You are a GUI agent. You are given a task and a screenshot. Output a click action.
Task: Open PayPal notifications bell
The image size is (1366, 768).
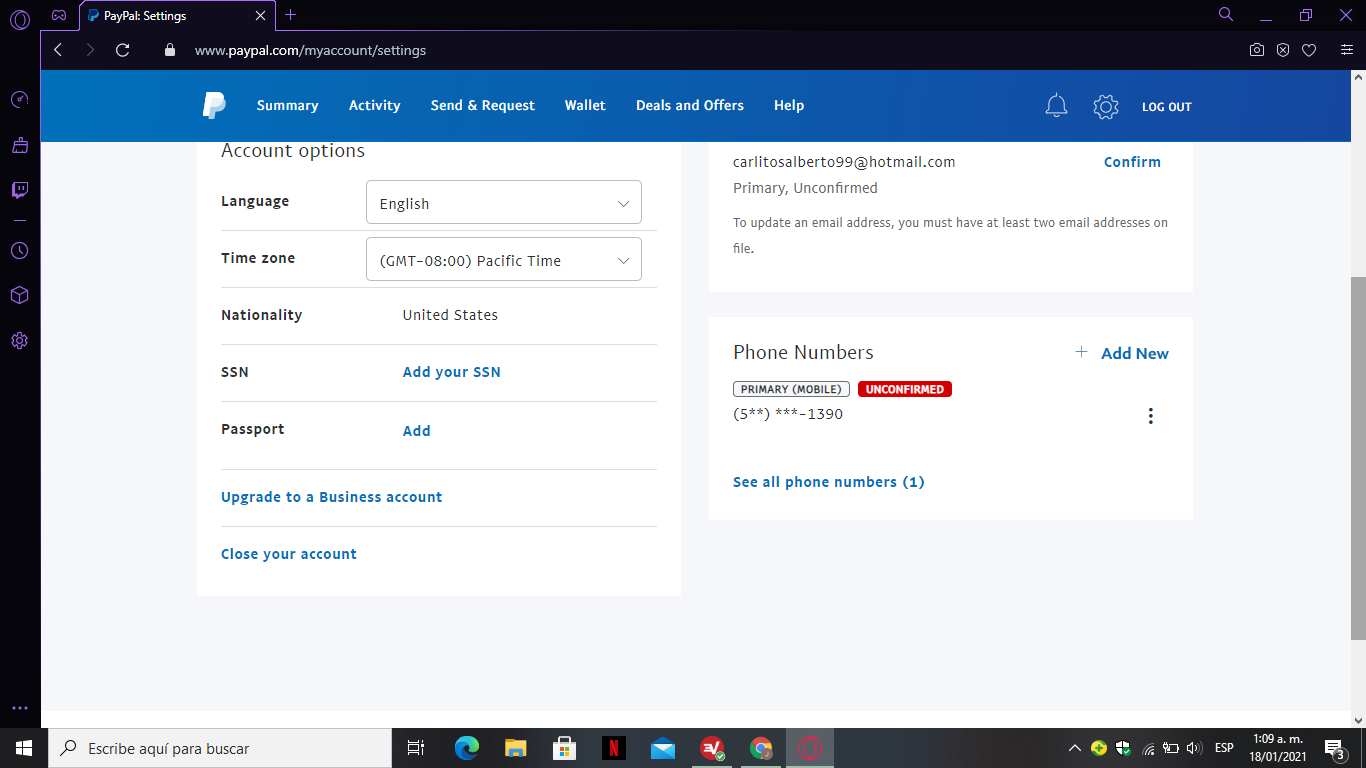tap(1056, 106)
